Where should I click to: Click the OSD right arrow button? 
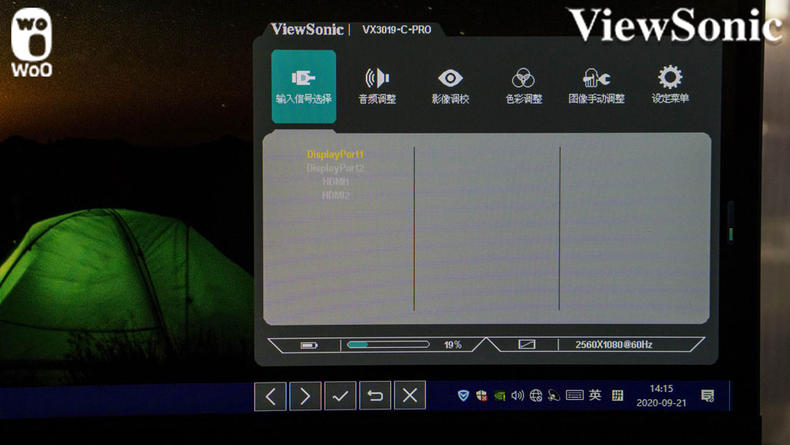click(x=305, y=396)
